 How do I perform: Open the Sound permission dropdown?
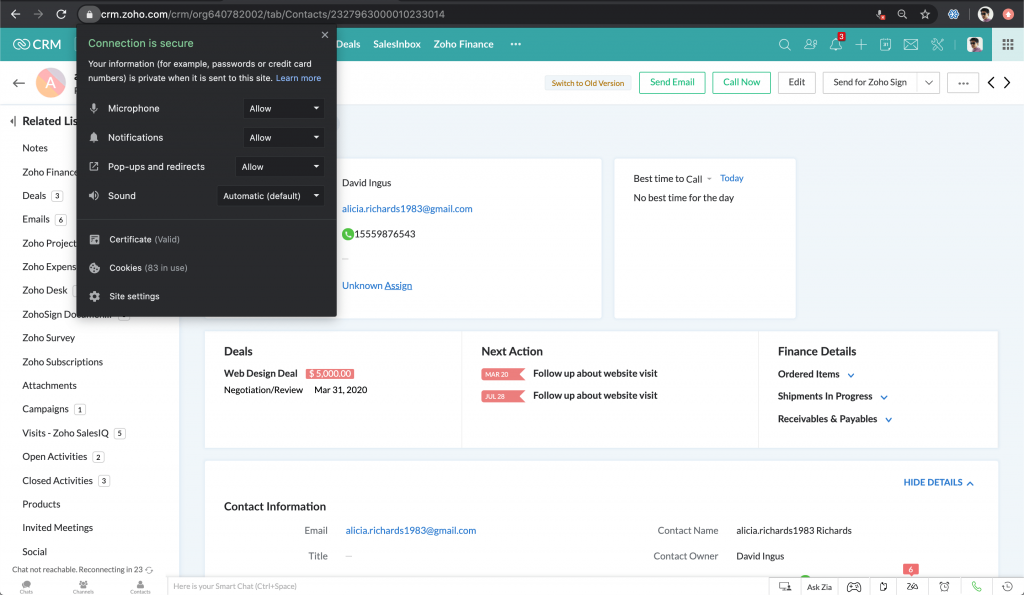(x=271, y=196)
